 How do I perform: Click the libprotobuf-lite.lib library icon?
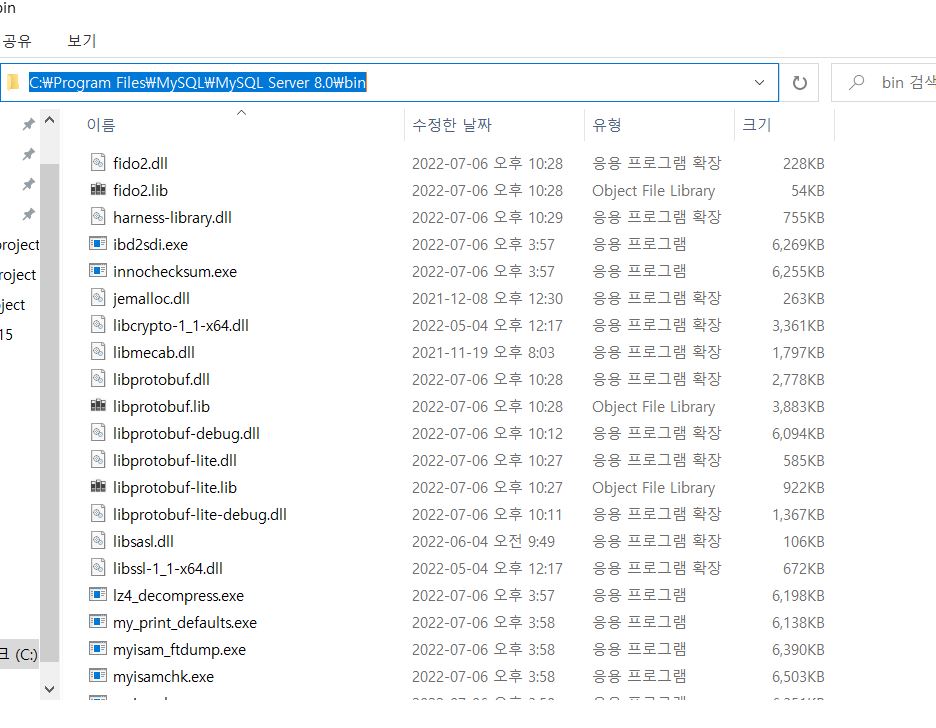(x=98, y=487)
